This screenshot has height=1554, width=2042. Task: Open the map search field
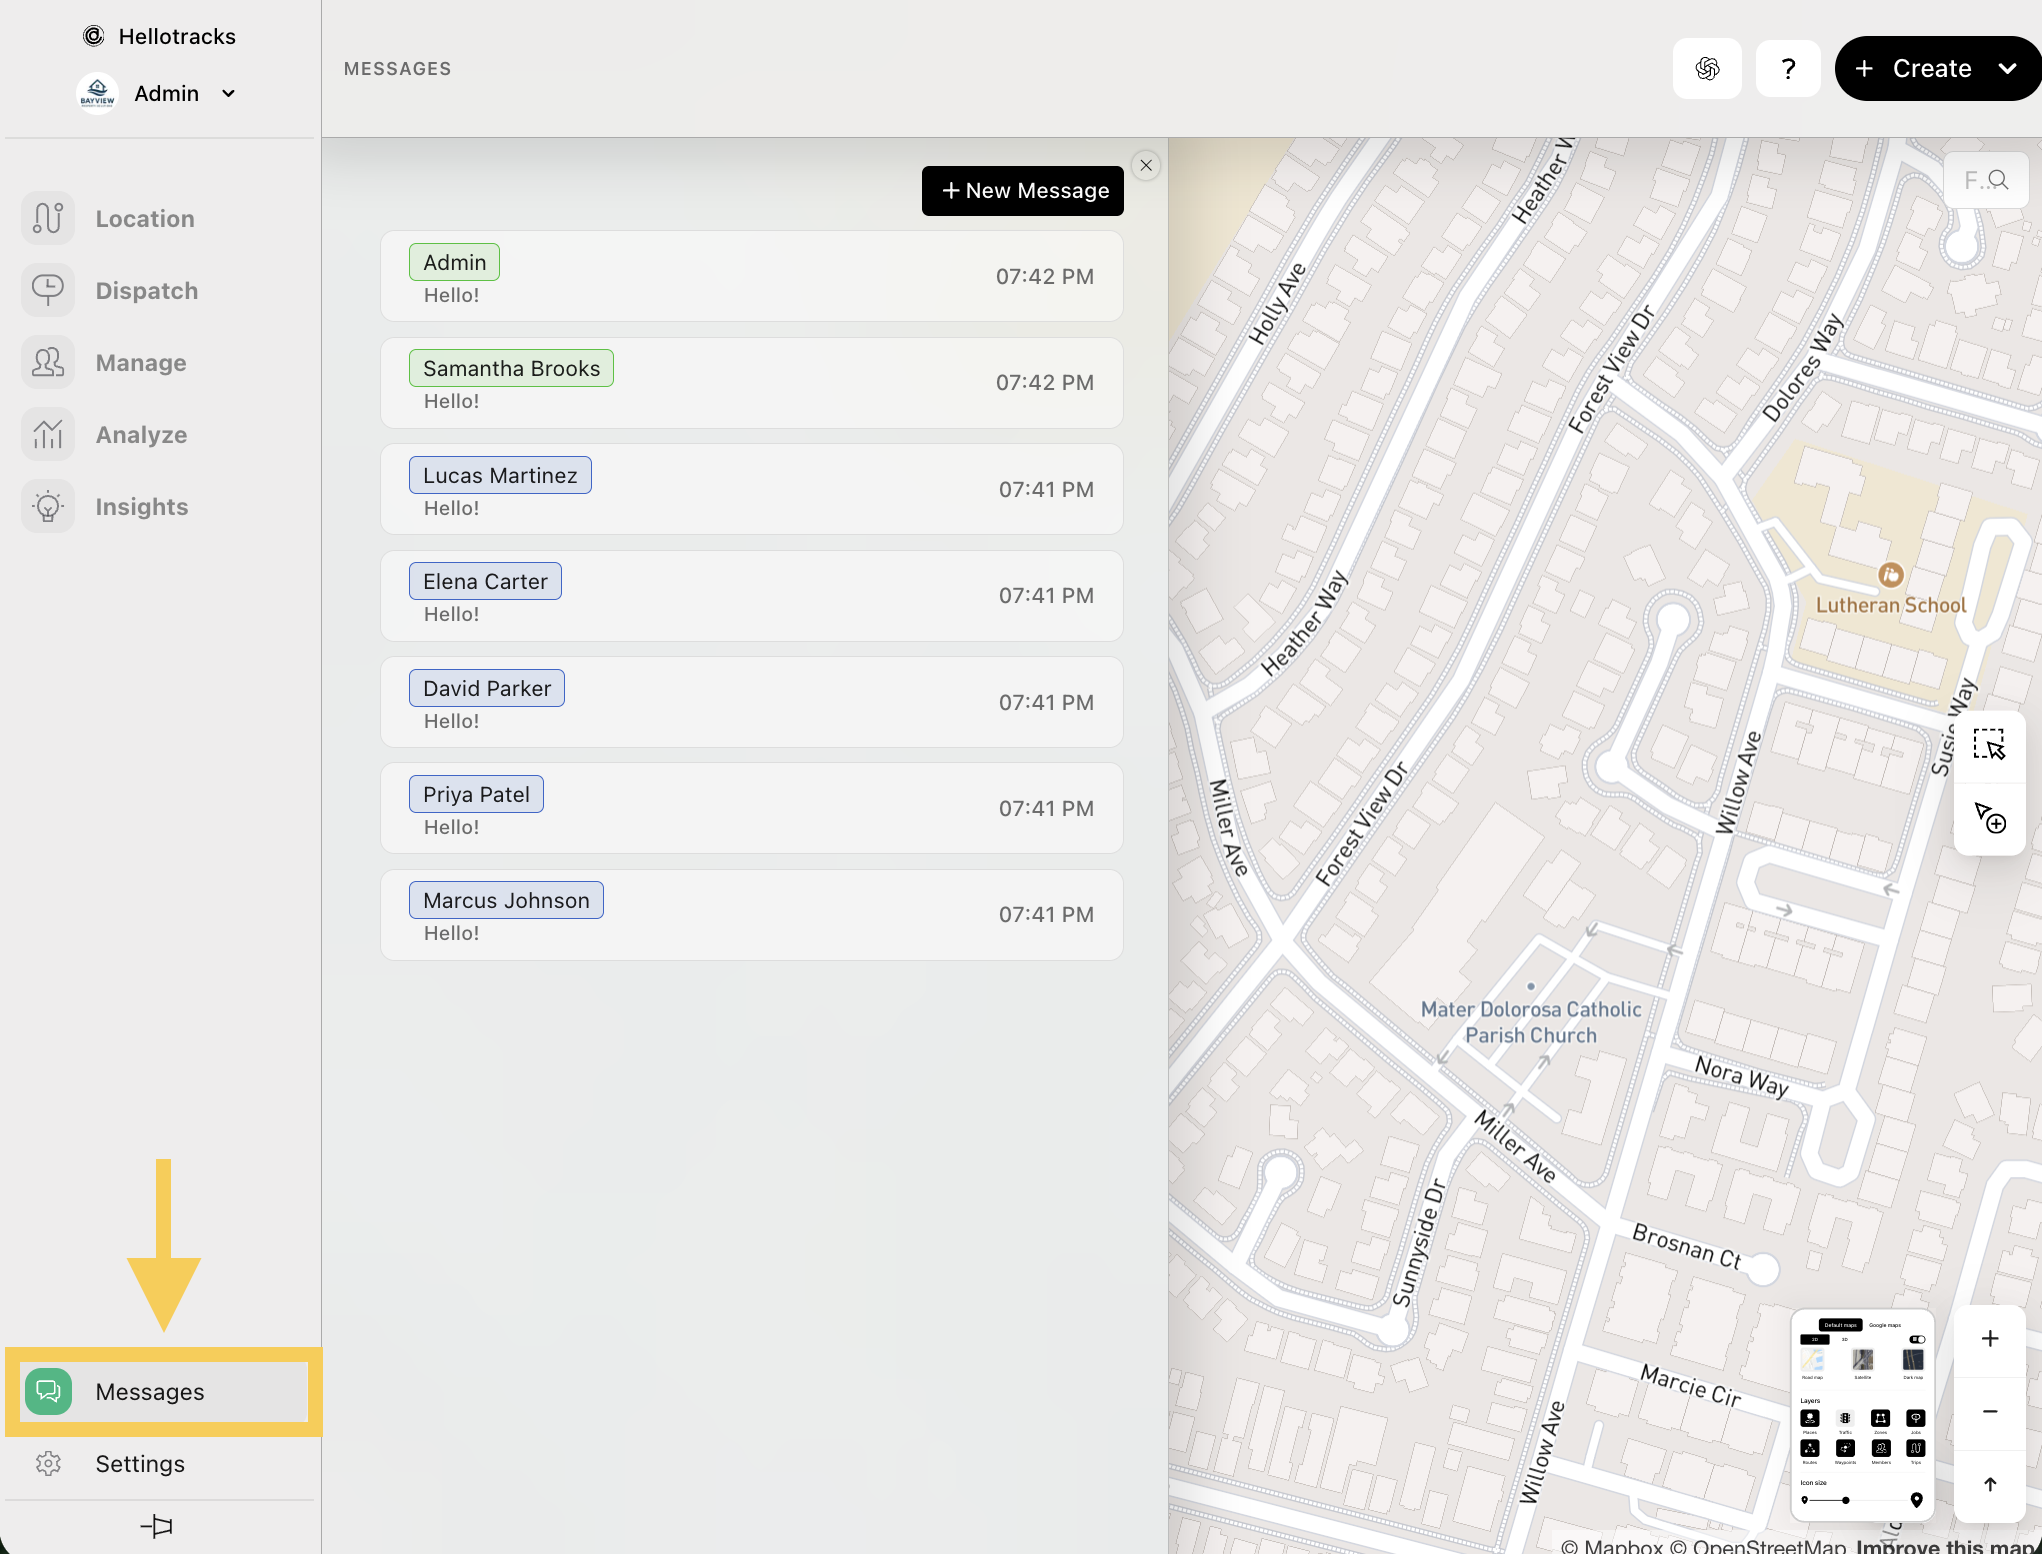[1986, 180]
